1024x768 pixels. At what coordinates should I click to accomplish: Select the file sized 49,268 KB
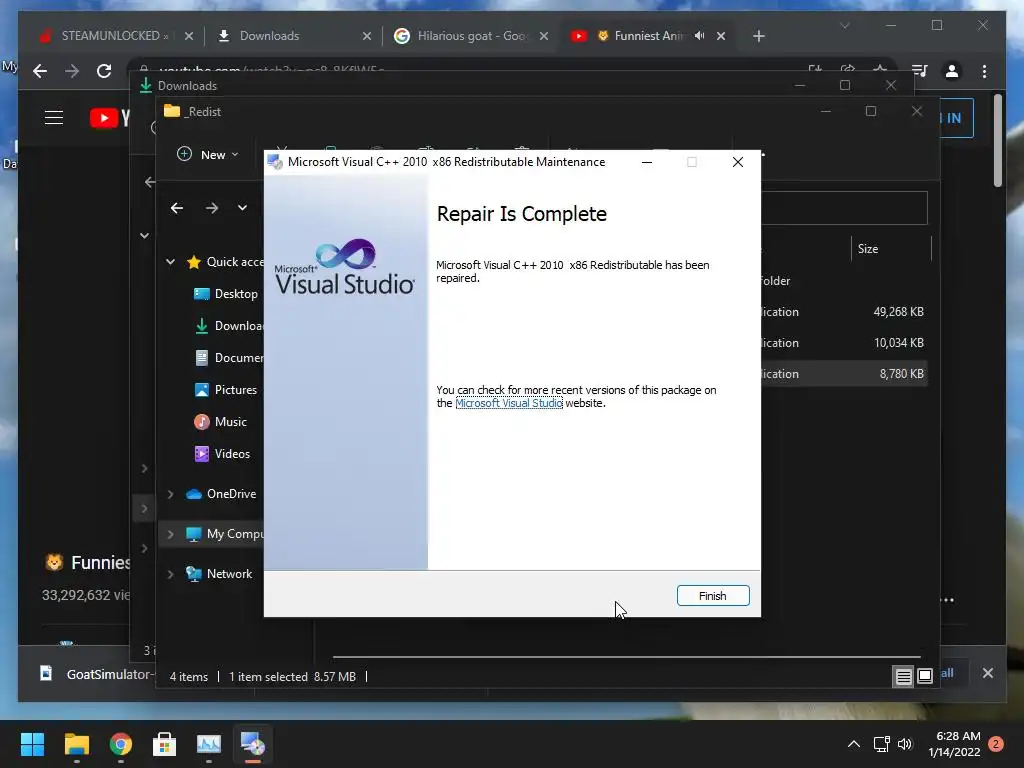(842, 312)
